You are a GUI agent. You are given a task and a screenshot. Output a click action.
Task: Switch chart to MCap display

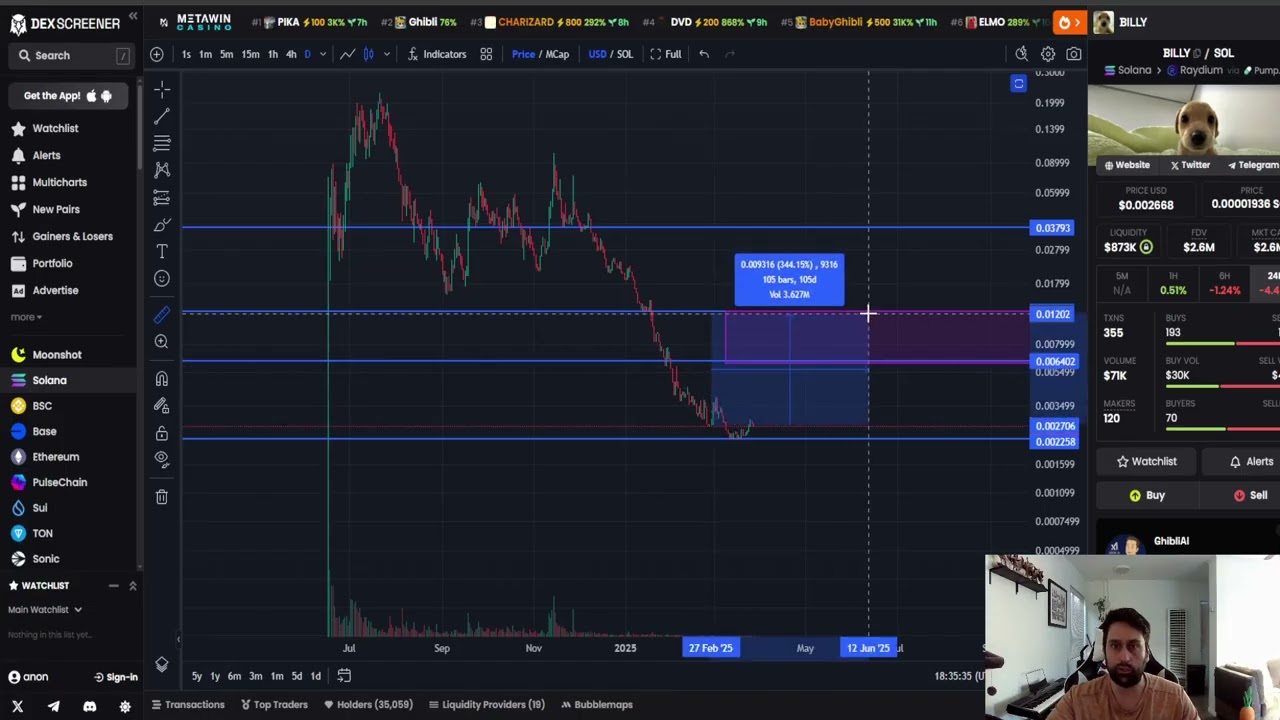click(557, 54)
